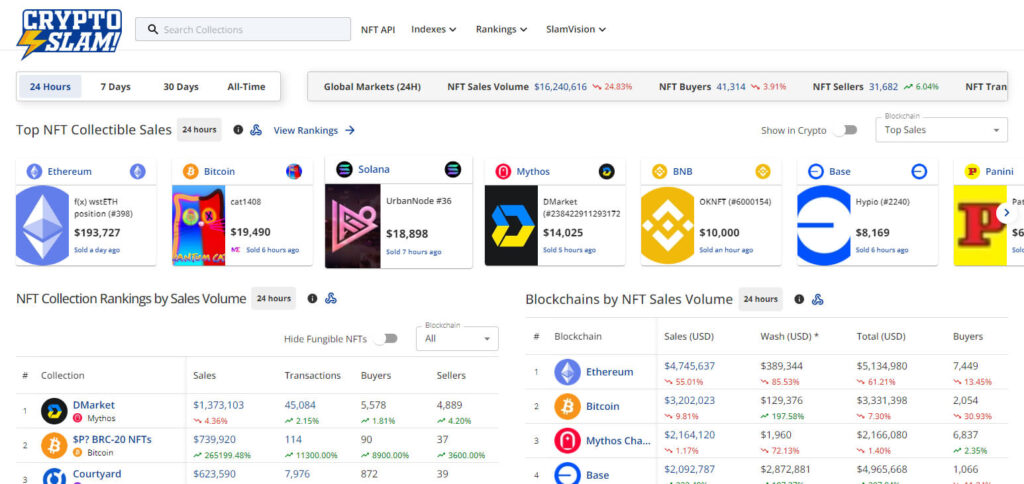Click the Hypio (#2240) title
This screenshot has height=484, width=1024.
coord(882,202)
